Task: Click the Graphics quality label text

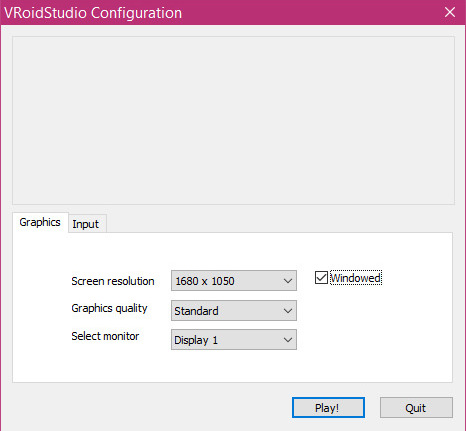Action: 109,308
